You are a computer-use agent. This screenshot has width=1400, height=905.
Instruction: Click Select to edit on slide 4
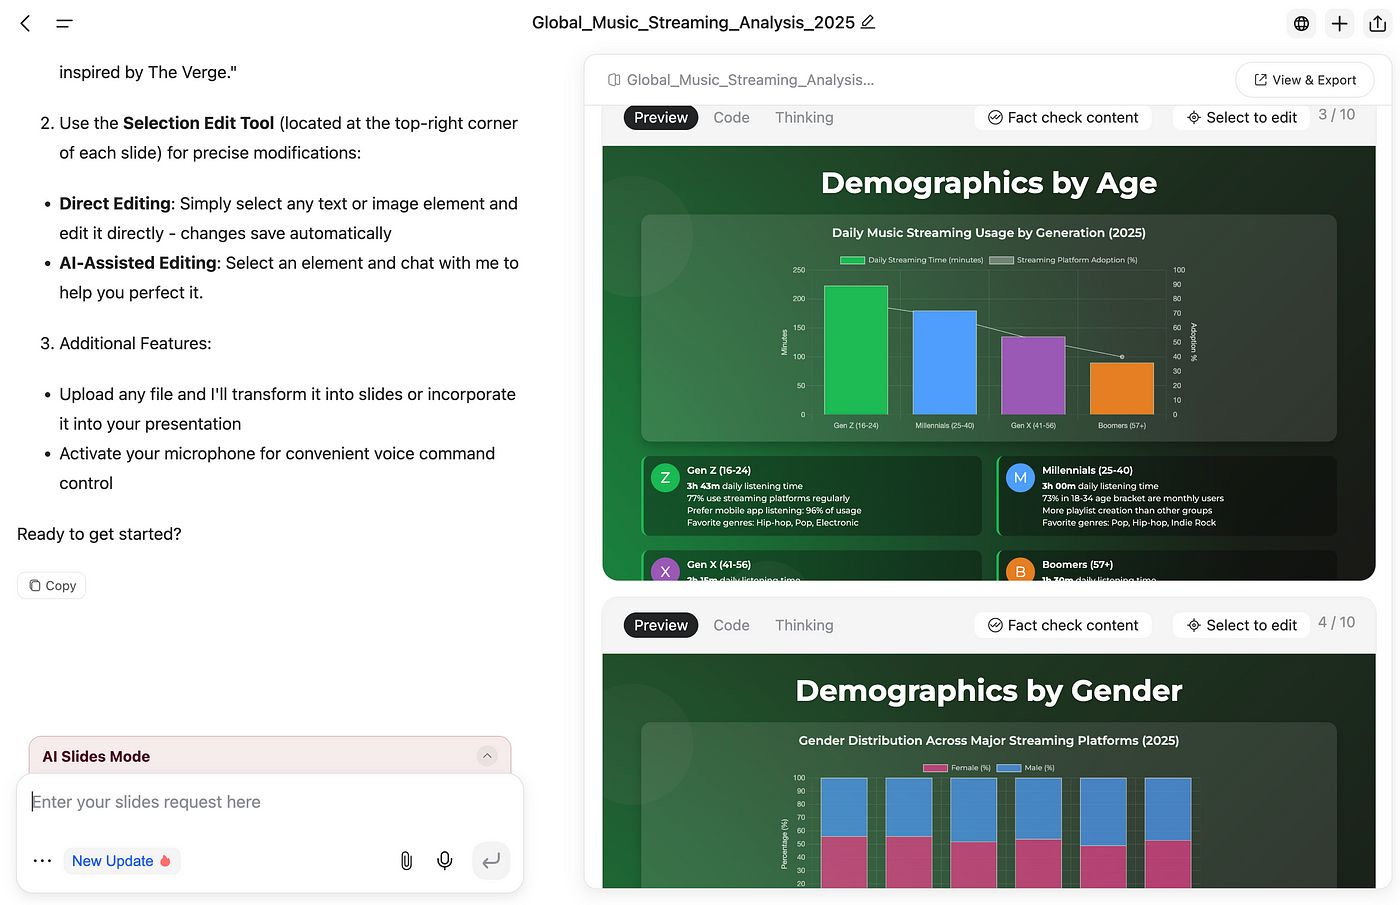[x=1242, y=625]
